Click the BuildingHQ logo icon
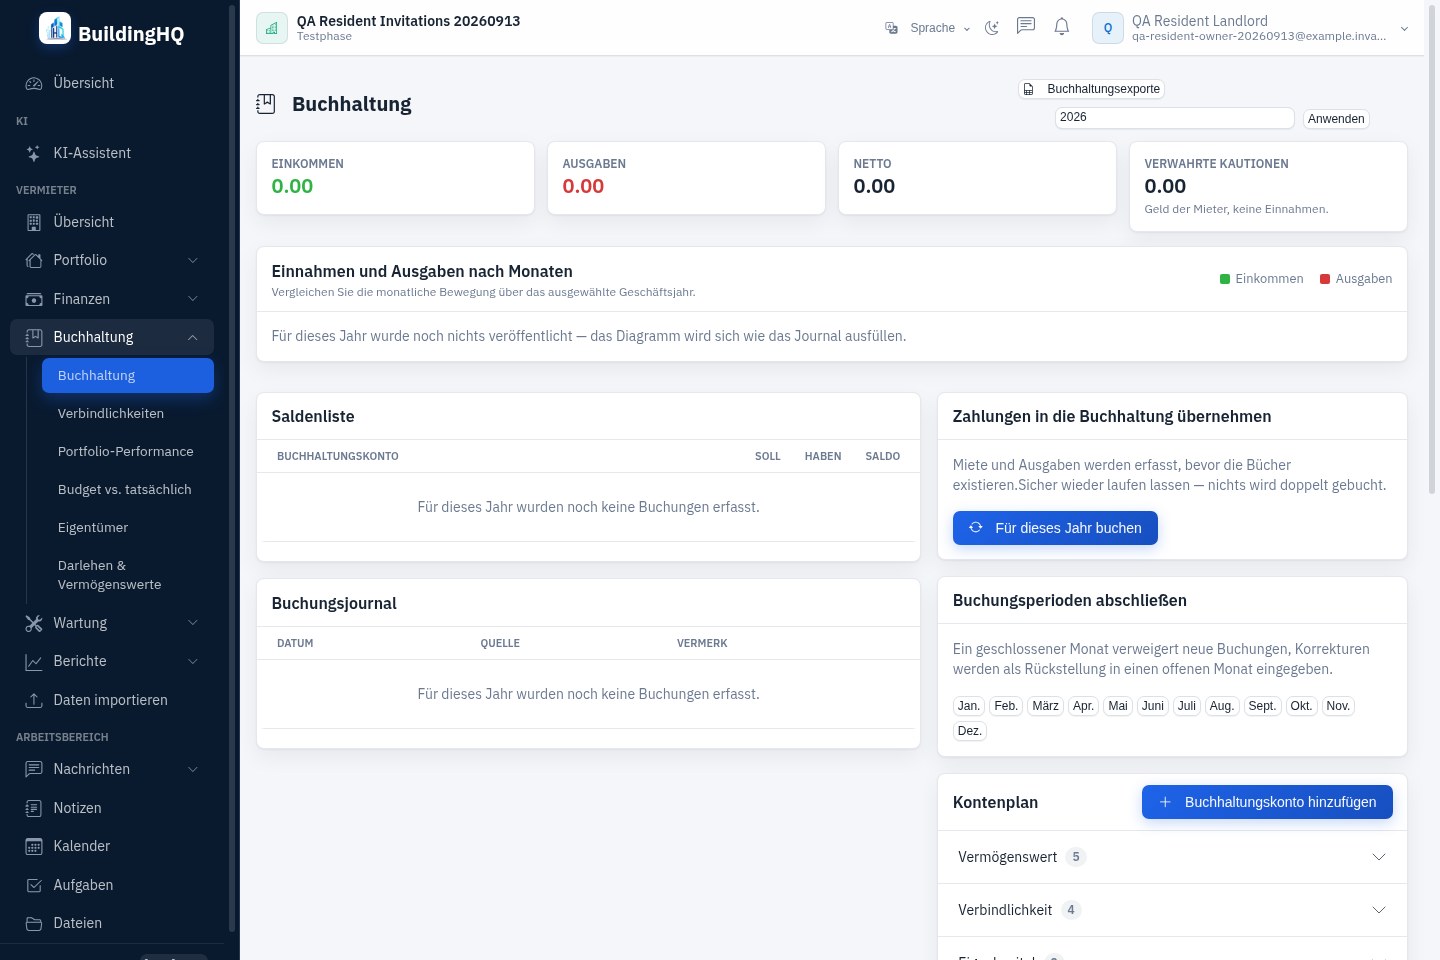Screen dimensions: 1440x960 coord(55,29)
